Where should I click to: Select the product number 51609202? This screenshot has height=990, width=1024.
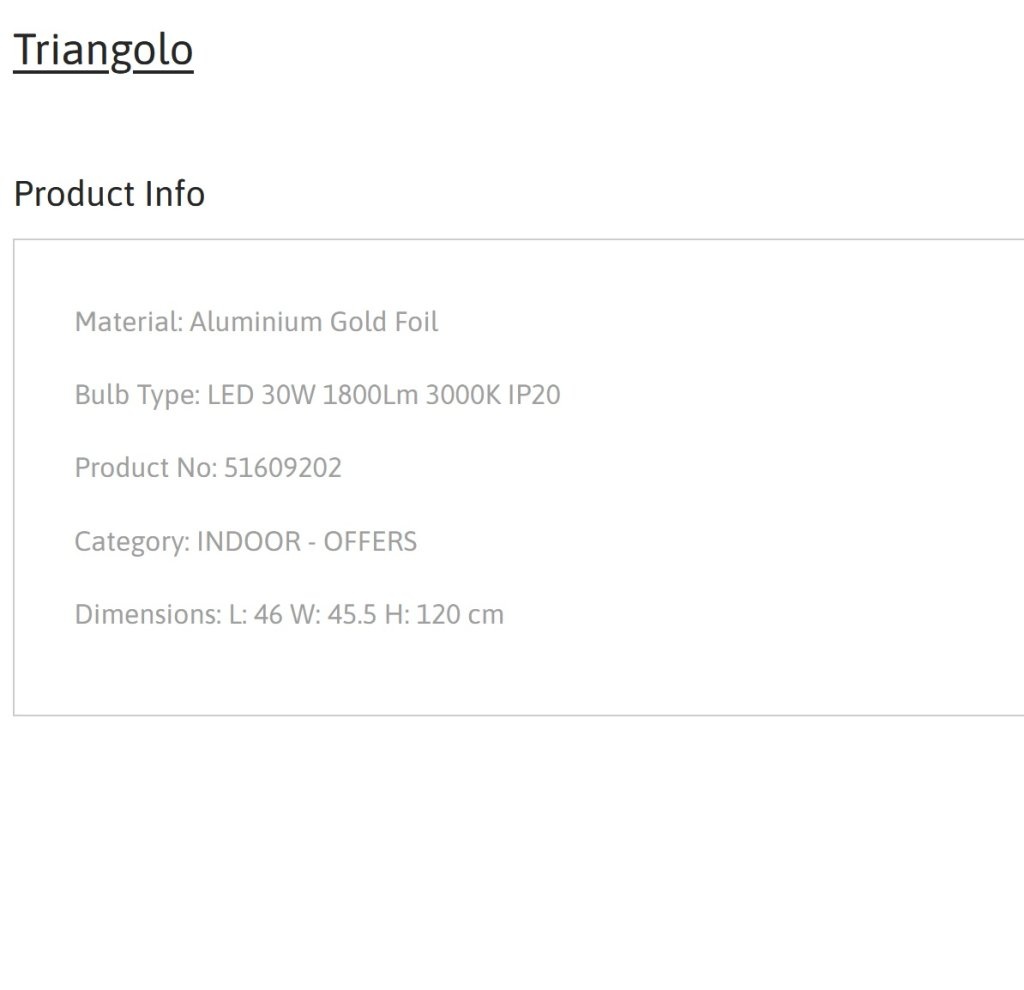click(283, 468)
